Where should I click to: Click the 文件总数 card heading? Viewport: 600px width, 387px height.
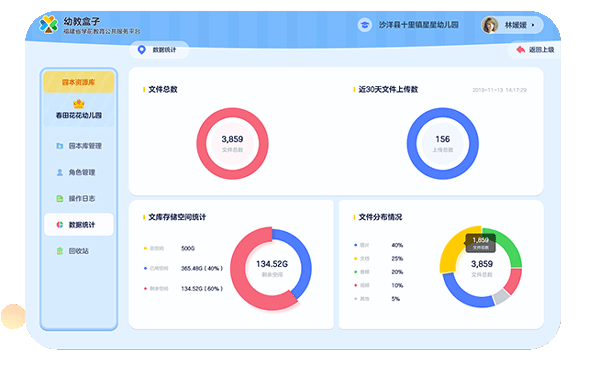point(163,89)
